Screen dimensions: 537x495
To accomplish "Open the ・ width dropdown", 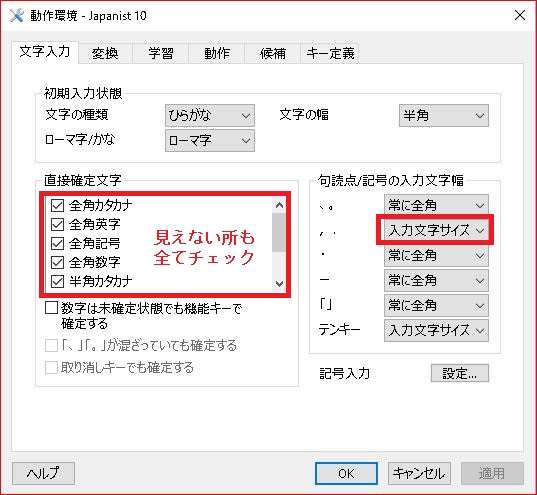I will pos(436,256).
